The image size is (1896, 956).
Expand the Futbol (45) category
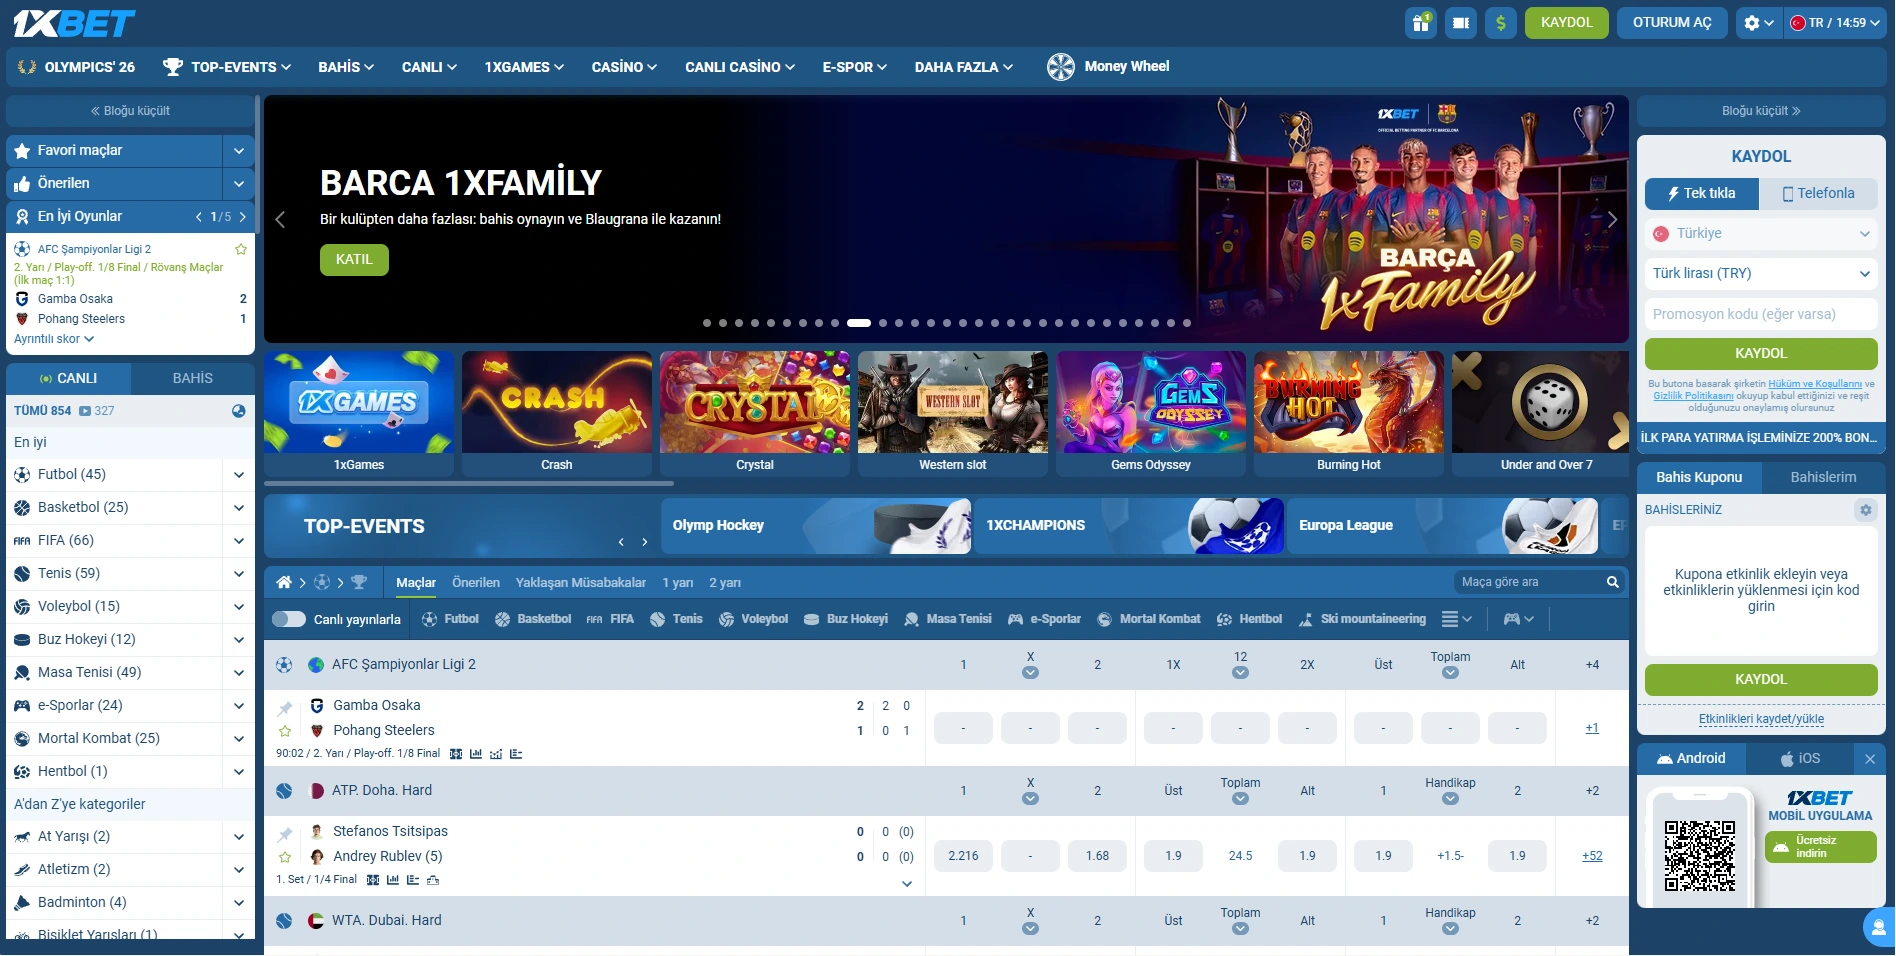point(238,474)
